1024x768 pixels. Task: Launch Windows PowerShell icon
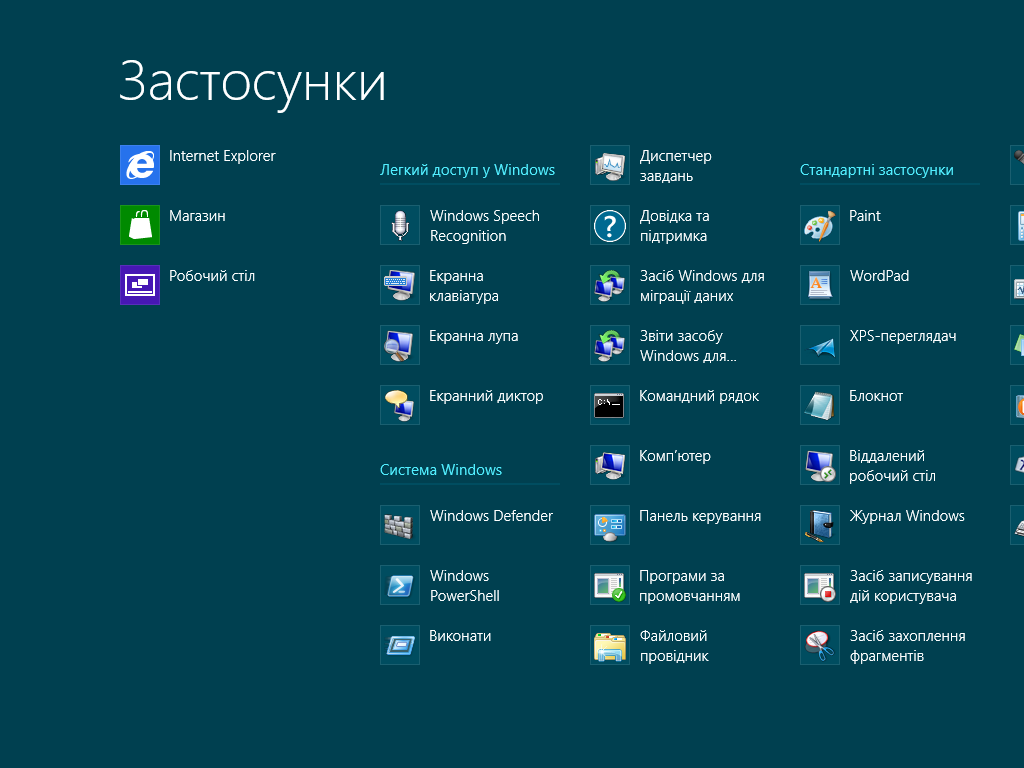[x=400, y=585]
